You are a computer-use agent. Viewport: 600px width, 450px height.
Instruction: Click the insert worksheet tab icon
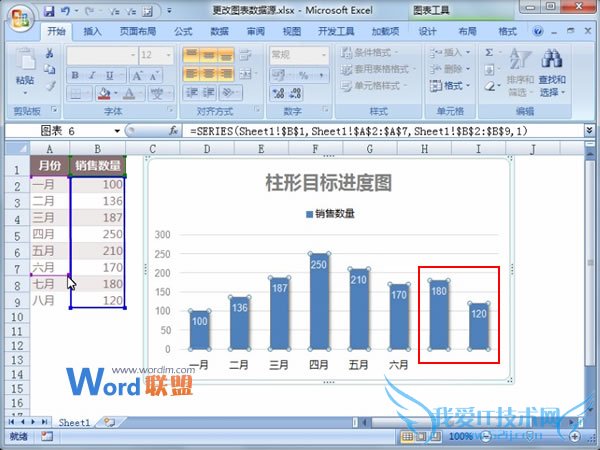tap(109, 422)
